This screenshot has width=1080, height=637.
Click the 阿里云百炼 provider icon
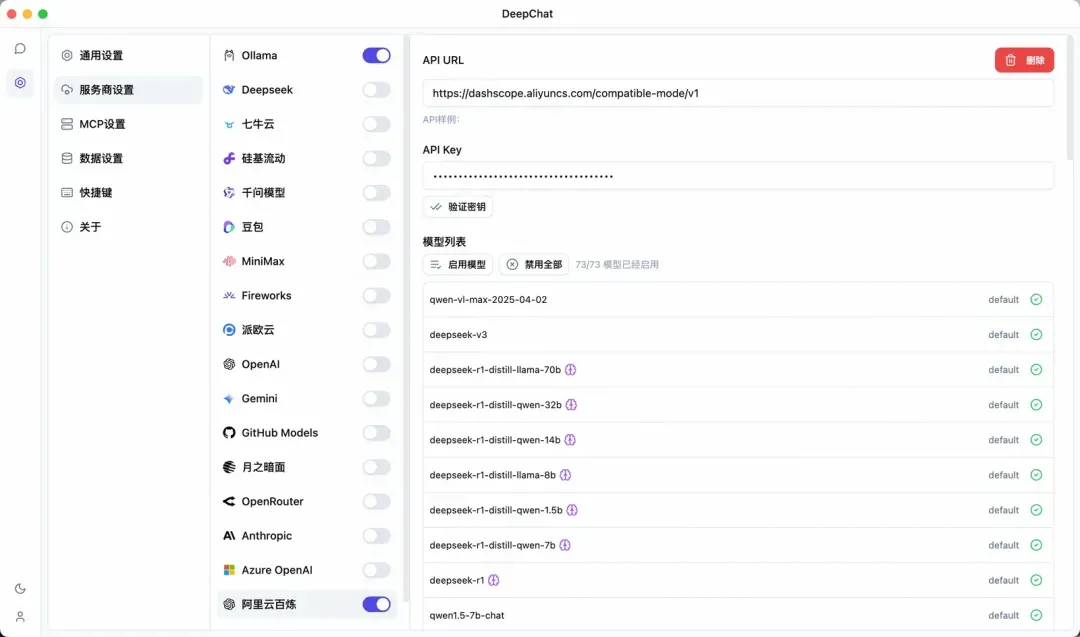tap(229, 605)
